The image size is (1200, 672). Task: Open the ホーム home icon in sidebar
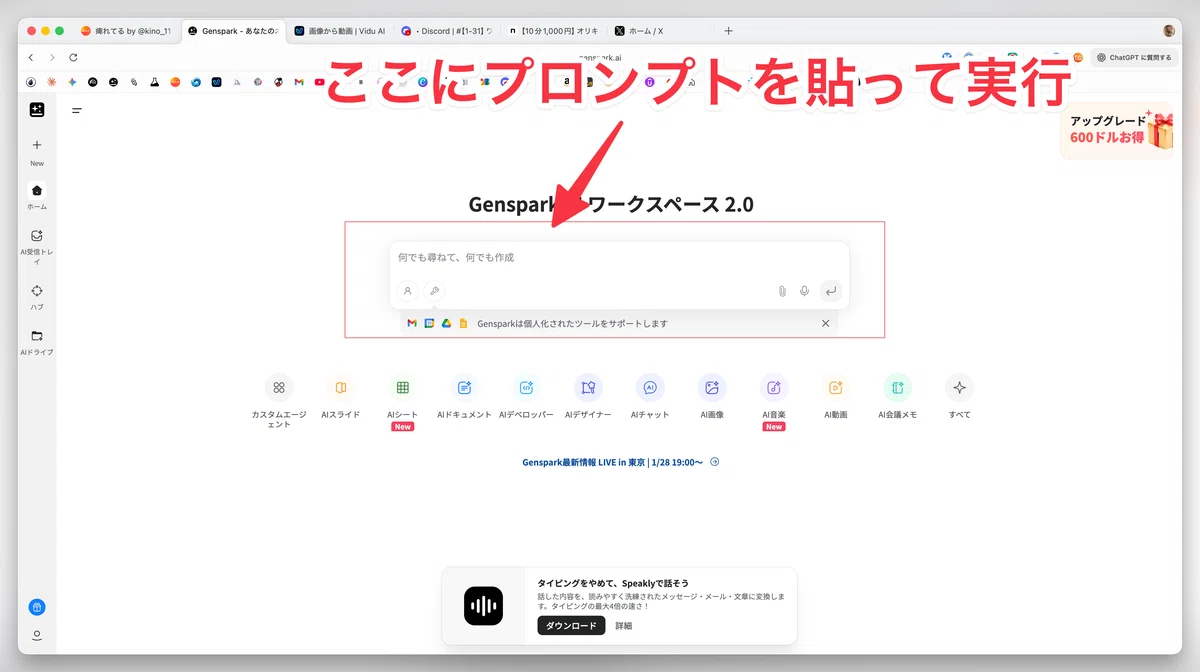(37, 190)
